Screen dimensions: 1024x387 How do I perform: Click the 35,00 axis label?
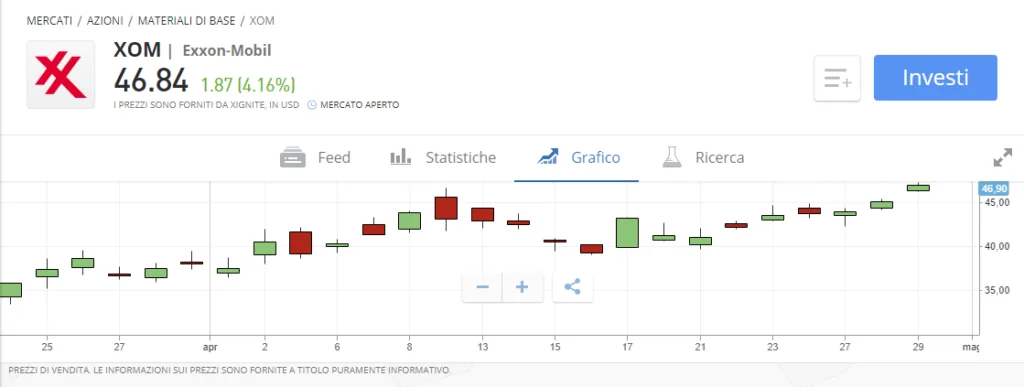996,290
